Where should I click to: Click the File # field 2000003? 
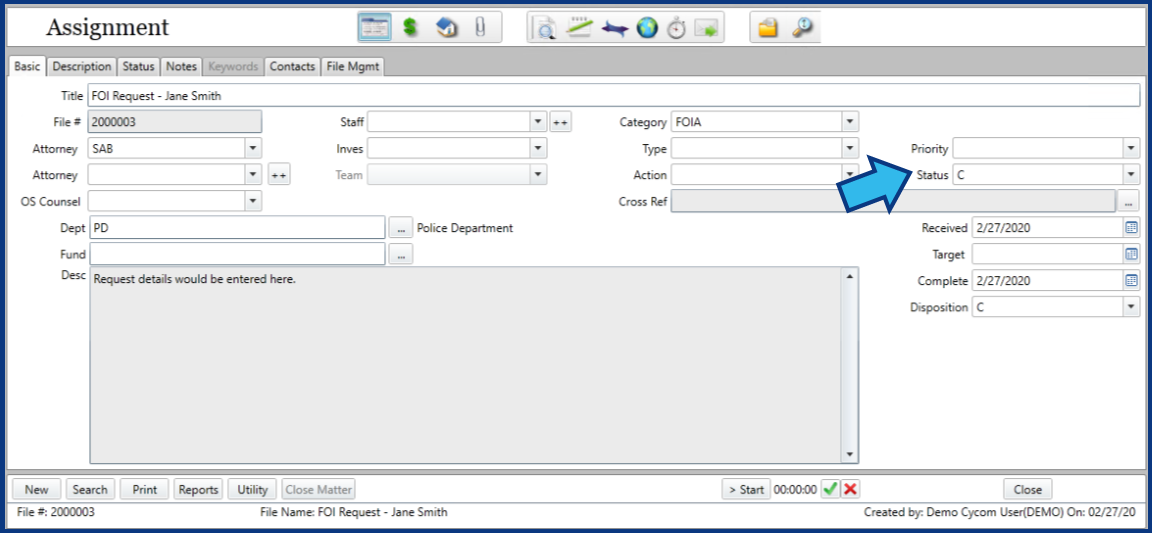[x=174, y=122]
